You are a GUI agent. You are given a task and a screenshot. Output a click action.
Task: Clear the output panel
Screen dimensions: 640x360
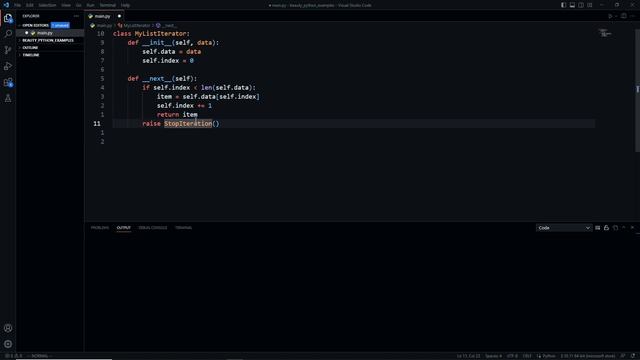598,228
